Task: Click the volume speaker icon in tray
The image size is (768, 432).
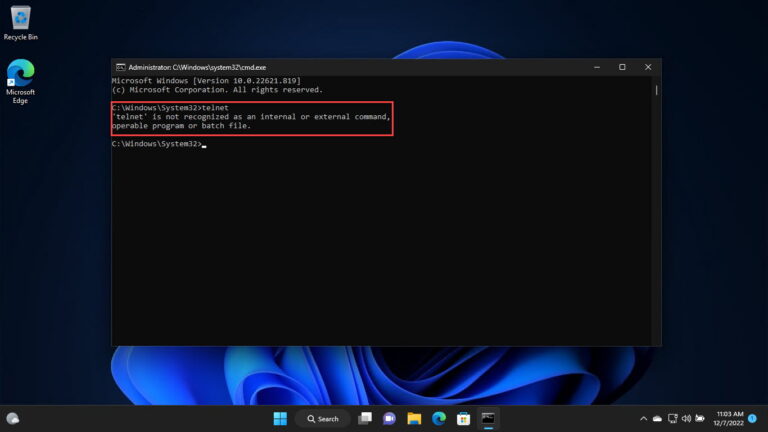Action: pos(686,418)
